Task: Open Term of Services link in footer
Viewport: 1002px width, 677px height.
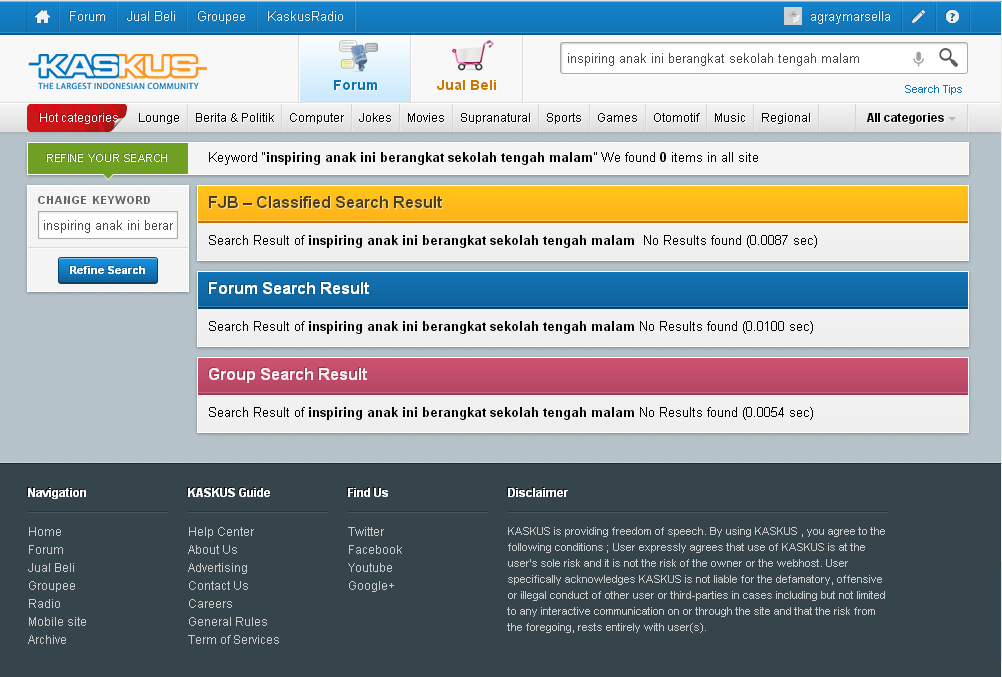Action: (233, 639)
